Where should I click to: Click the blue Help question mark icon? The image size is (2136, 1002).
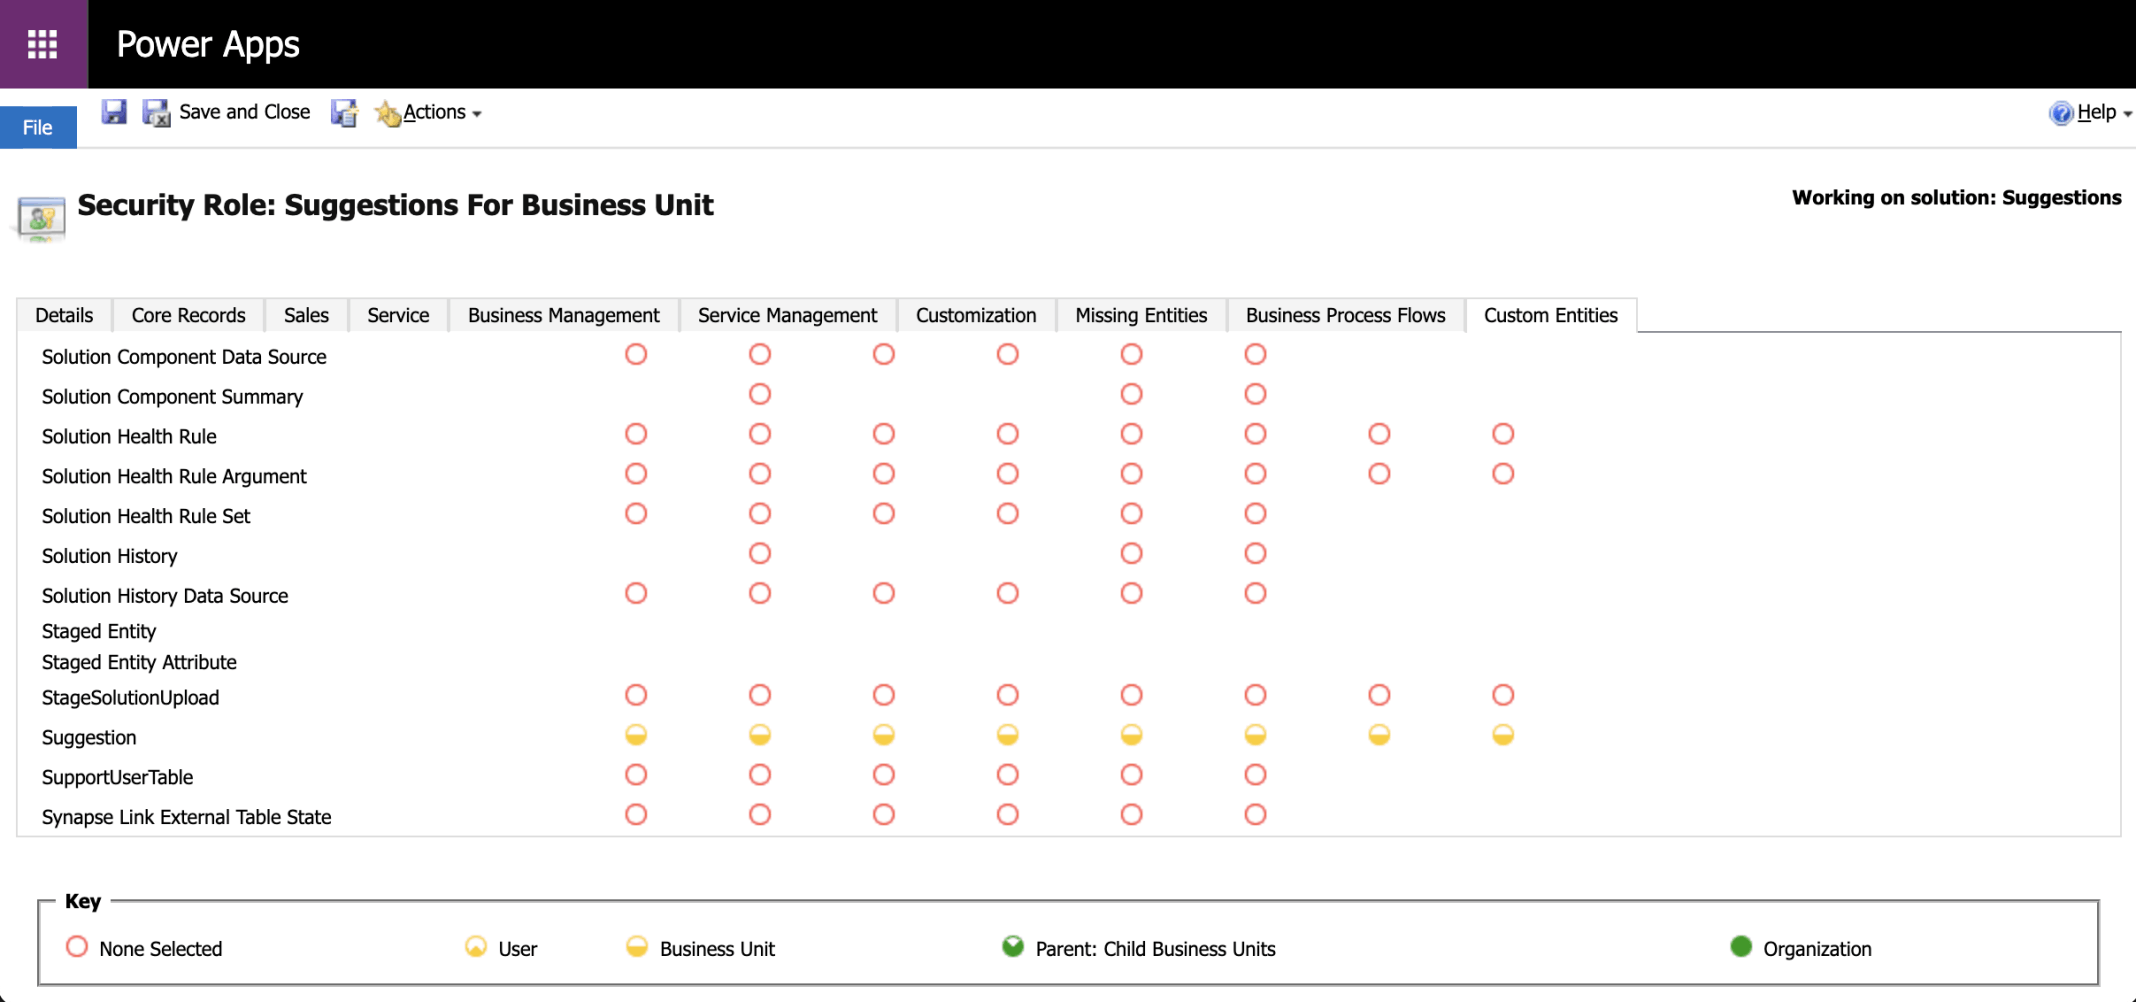point(2060,113)
